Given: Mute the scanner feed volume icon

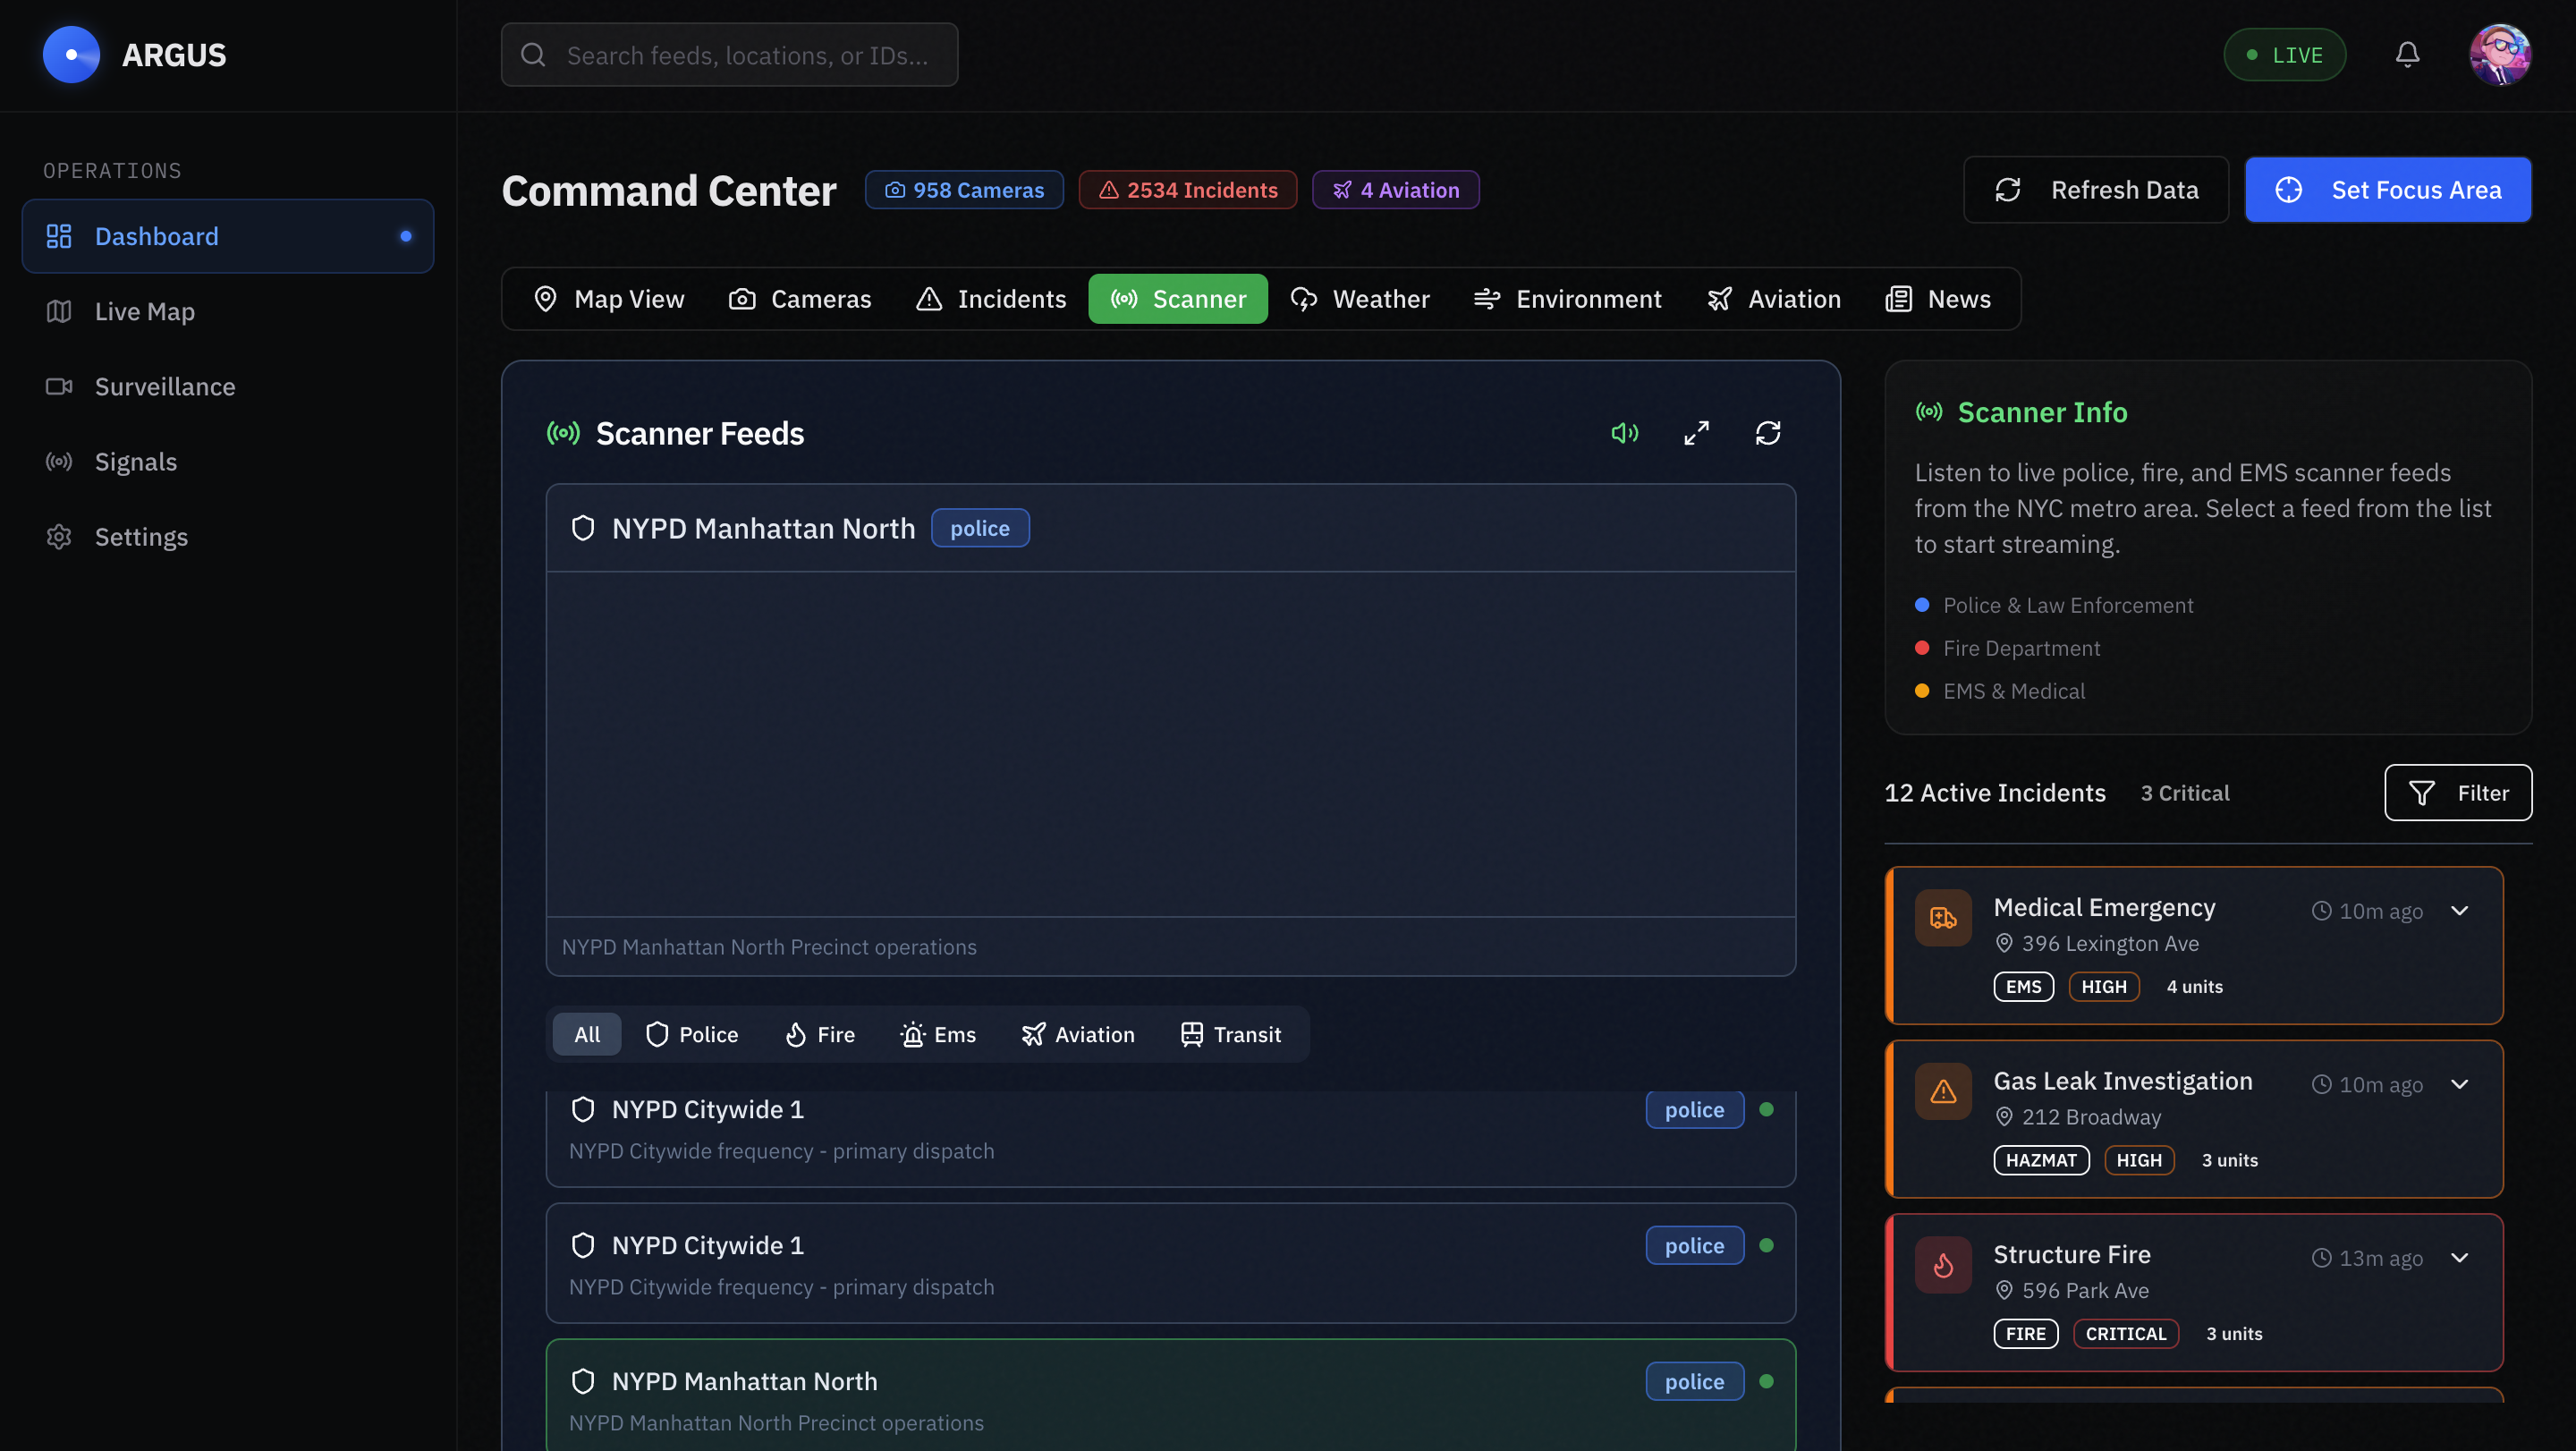Looking at the screenshot, I should (x=1624, y=433).
